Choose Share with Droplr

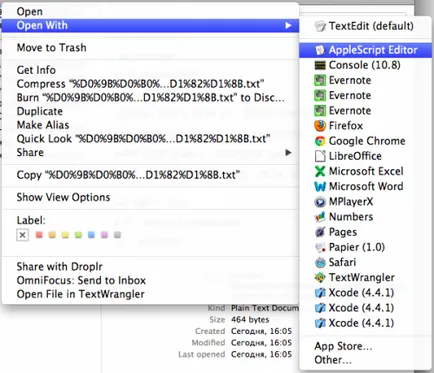click(150, 267)
